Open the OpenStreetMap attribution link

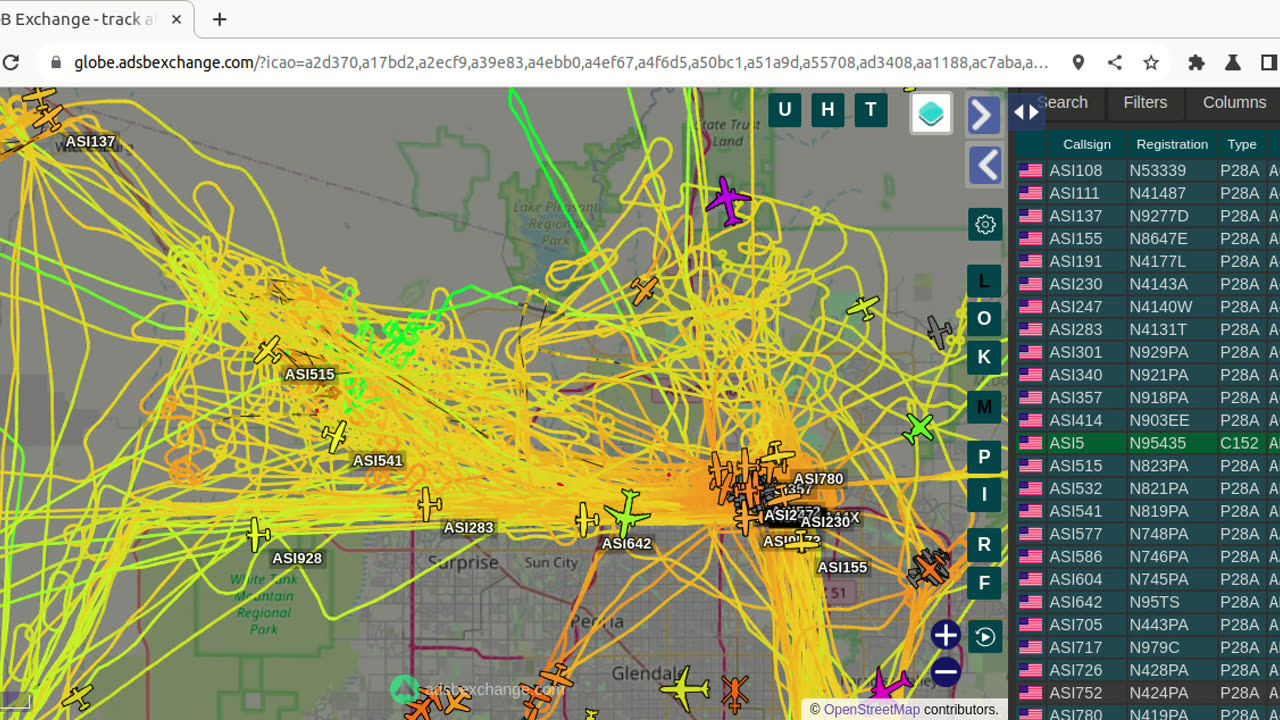[871, 709]
